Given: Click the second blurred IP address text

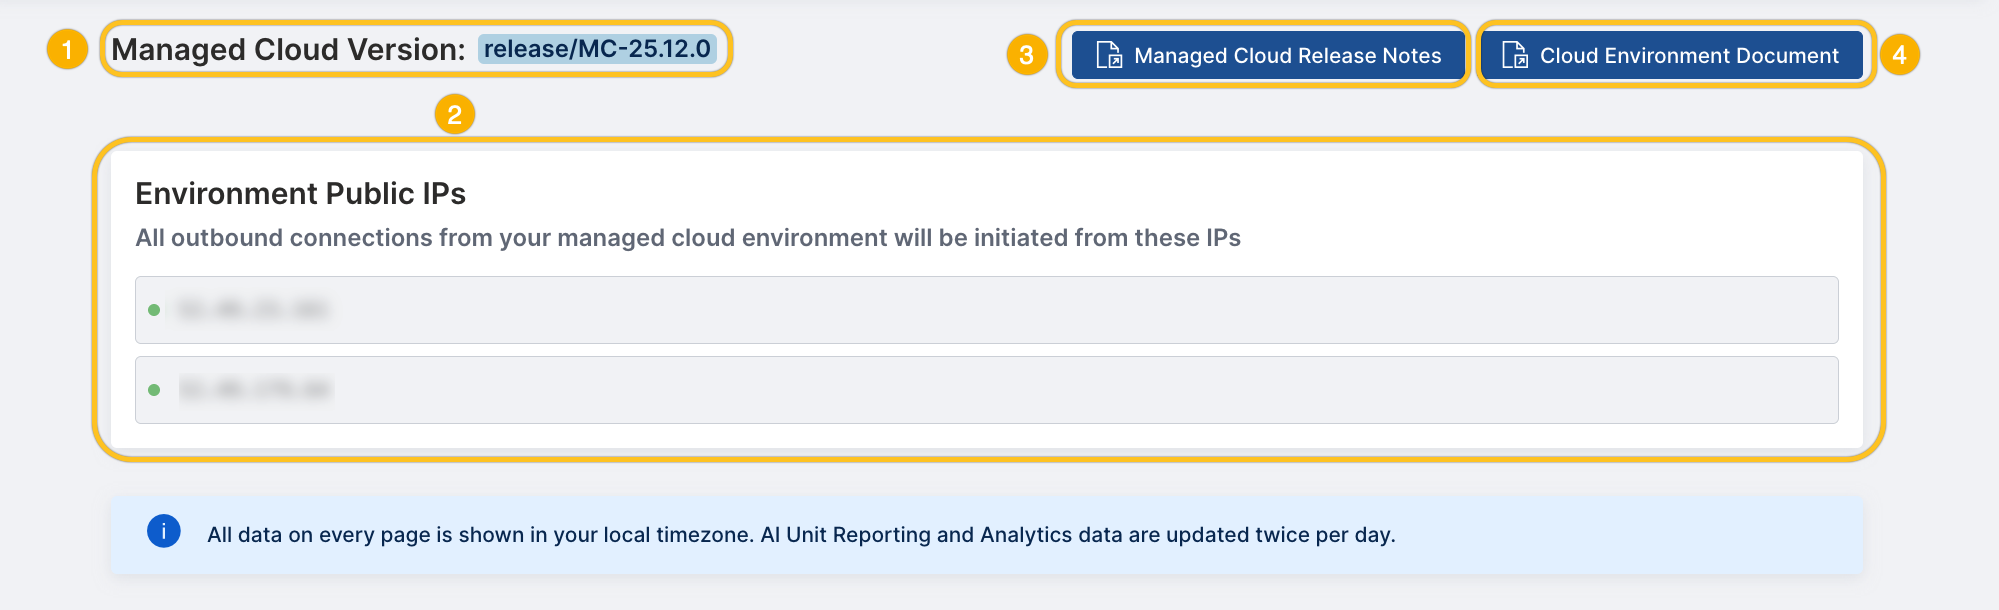Looking at the screenshot, I should 255,389.
